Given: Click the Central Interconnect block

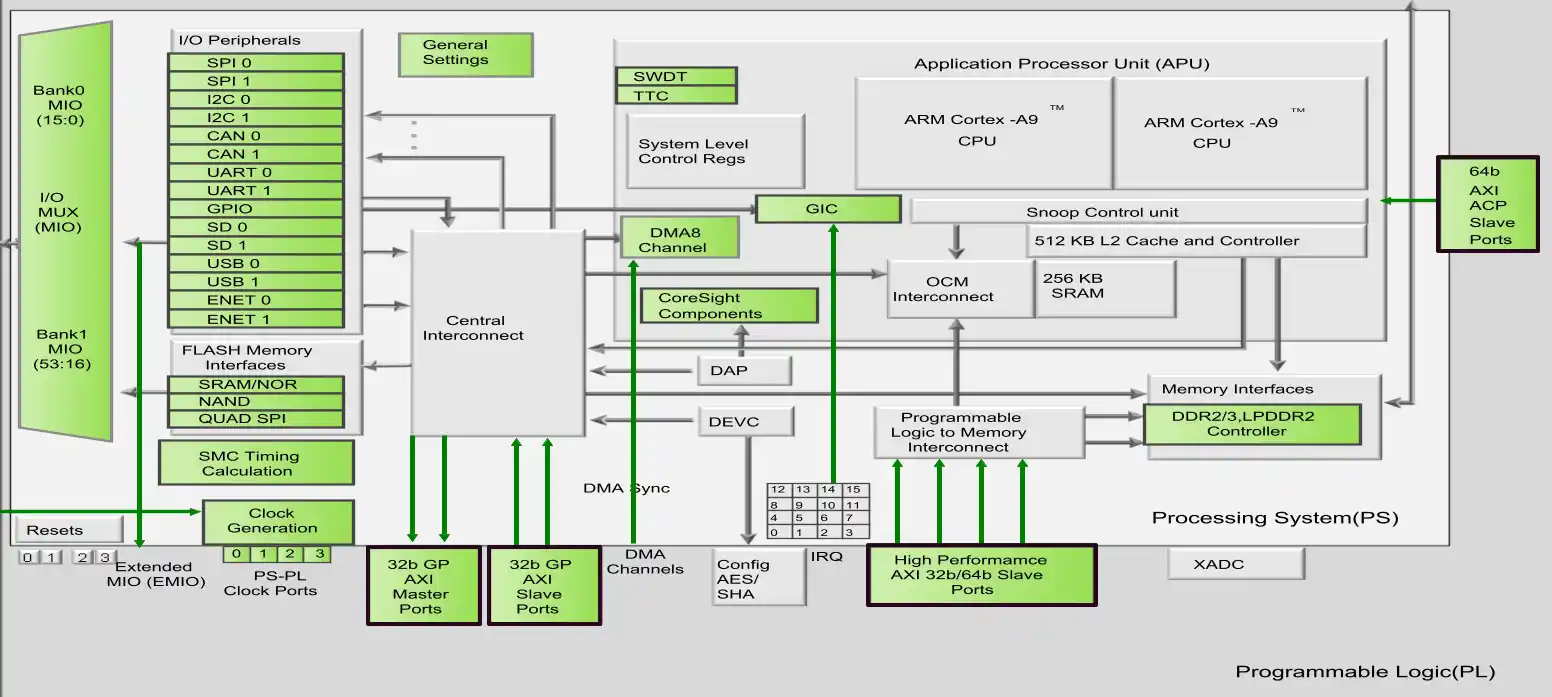Looking at the screenshot, I should (x=498, y=333).
